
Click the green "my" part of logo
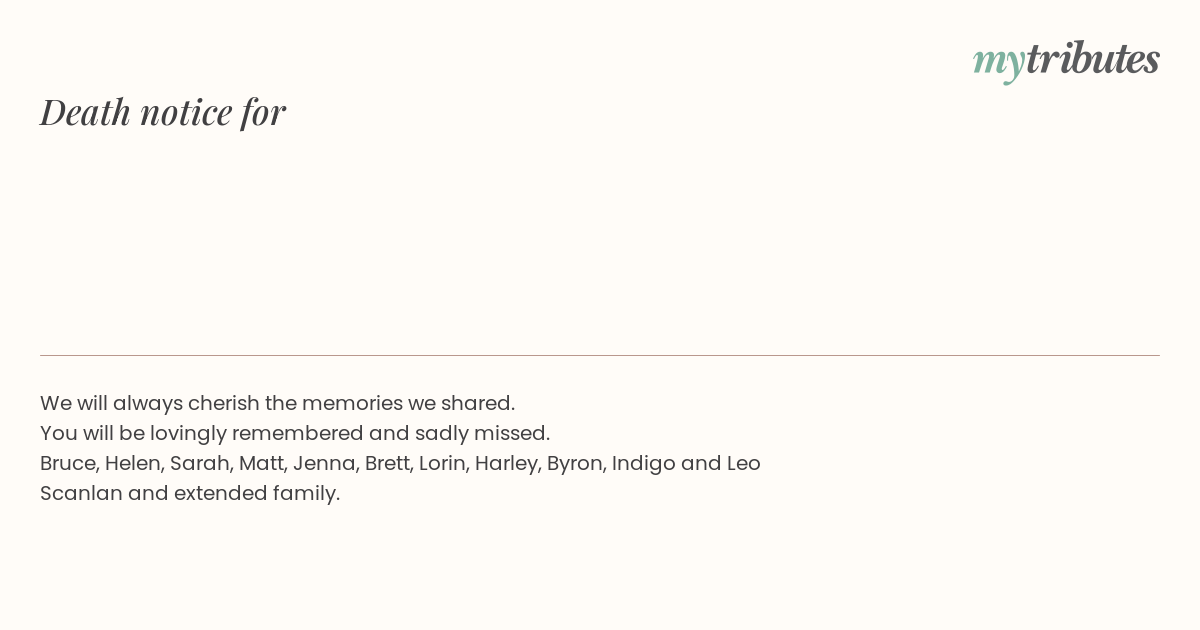click(999, 63)
